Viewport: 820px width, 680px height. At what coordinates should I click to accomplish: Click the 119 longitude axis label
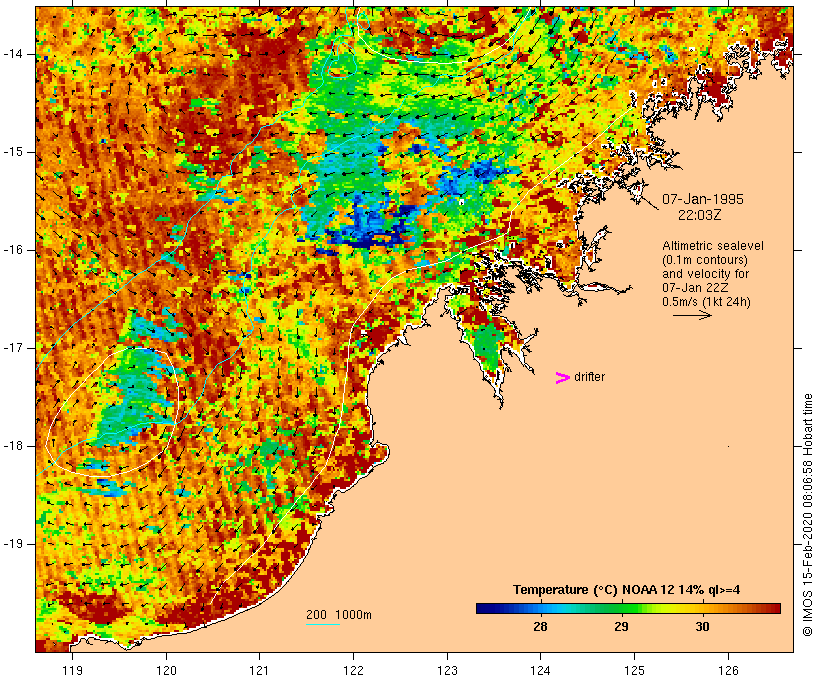(72, 671)
